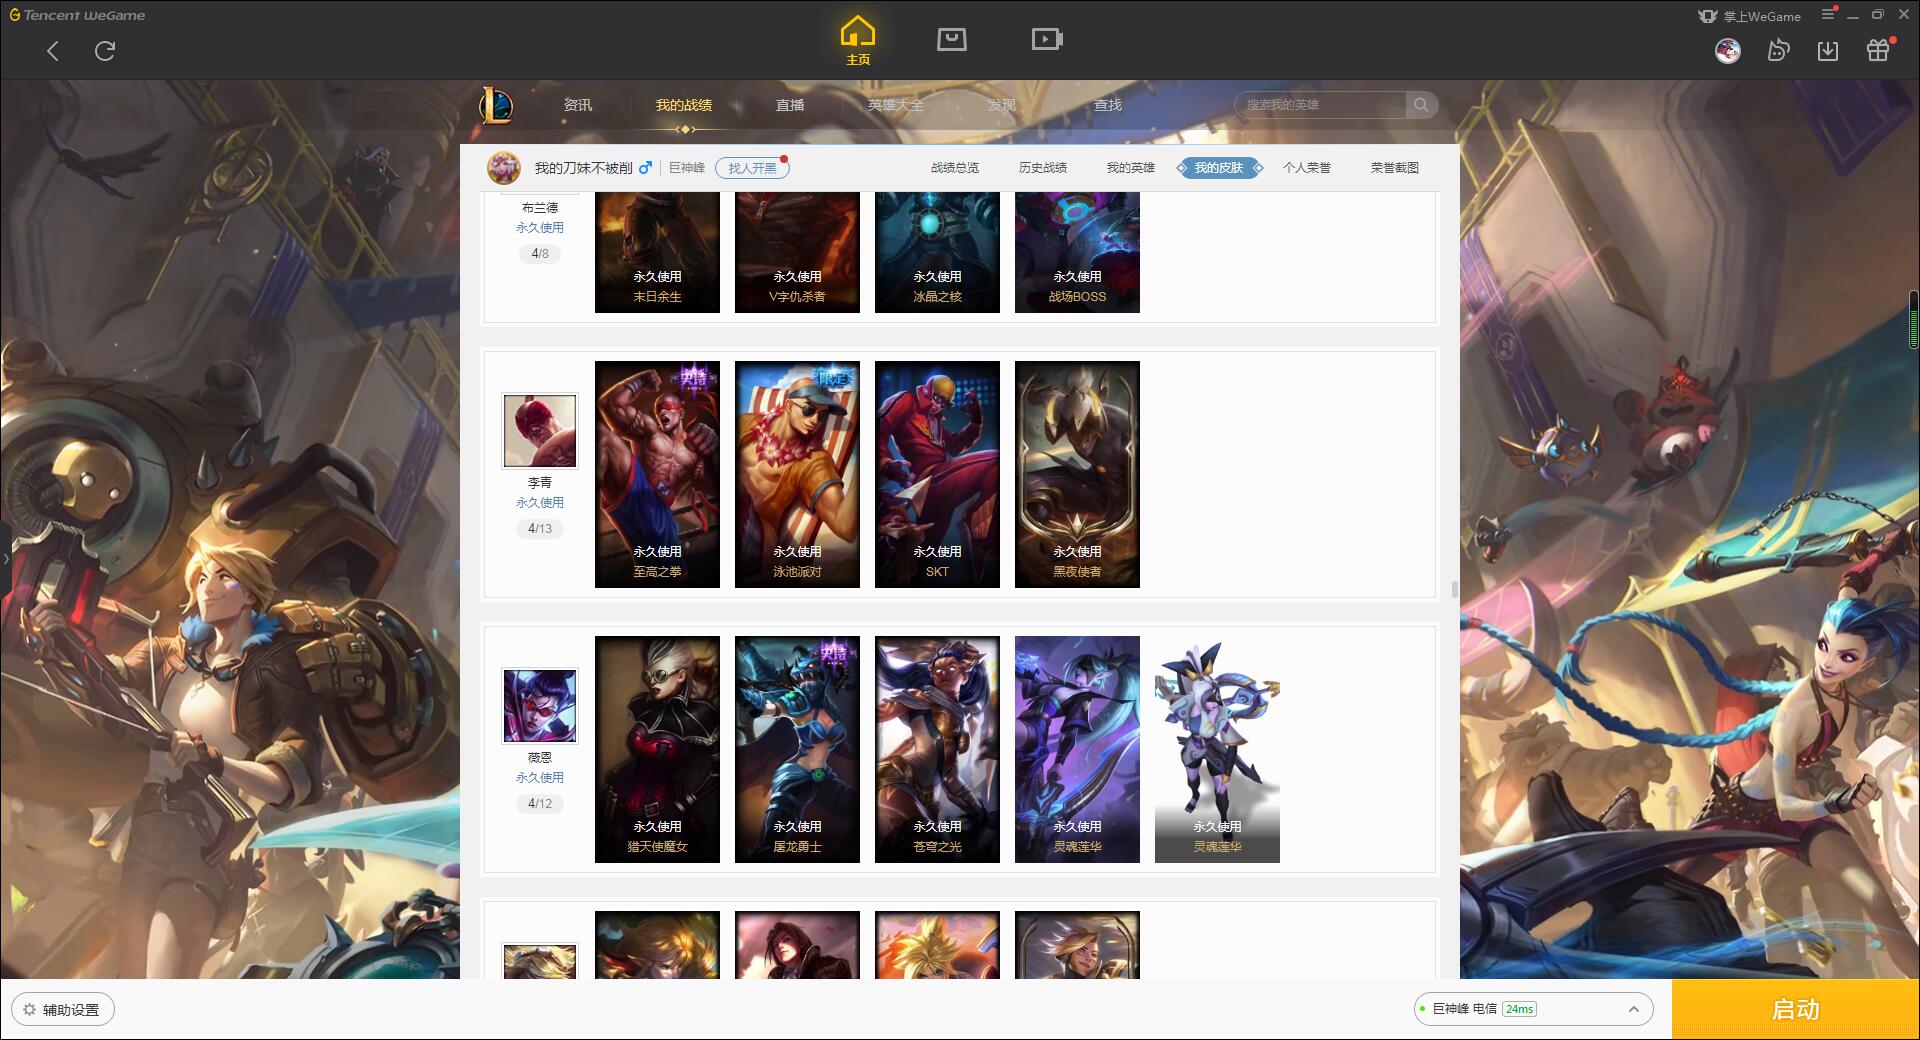Expand the 巨神峰 电信 server dropdown
Screen dimensions: 1920x1040
pyautogui.click(x=1533, y=1009)
